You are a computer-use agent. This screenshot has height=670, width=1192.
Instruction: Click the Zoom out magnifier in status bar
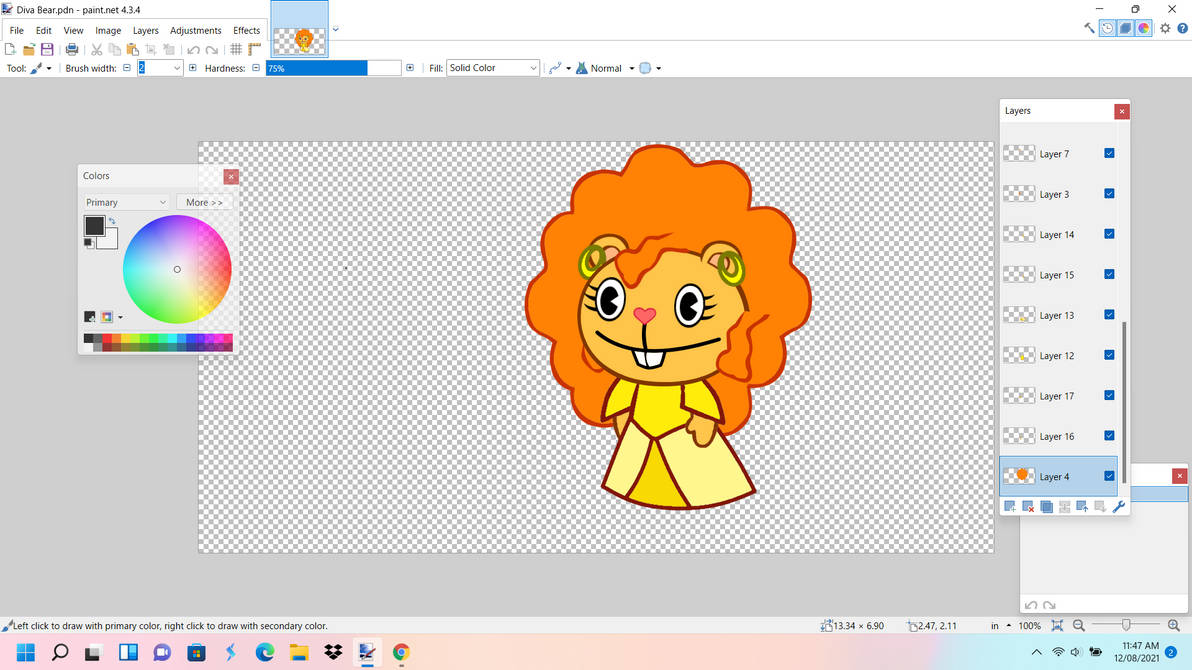coord(1078,625)
